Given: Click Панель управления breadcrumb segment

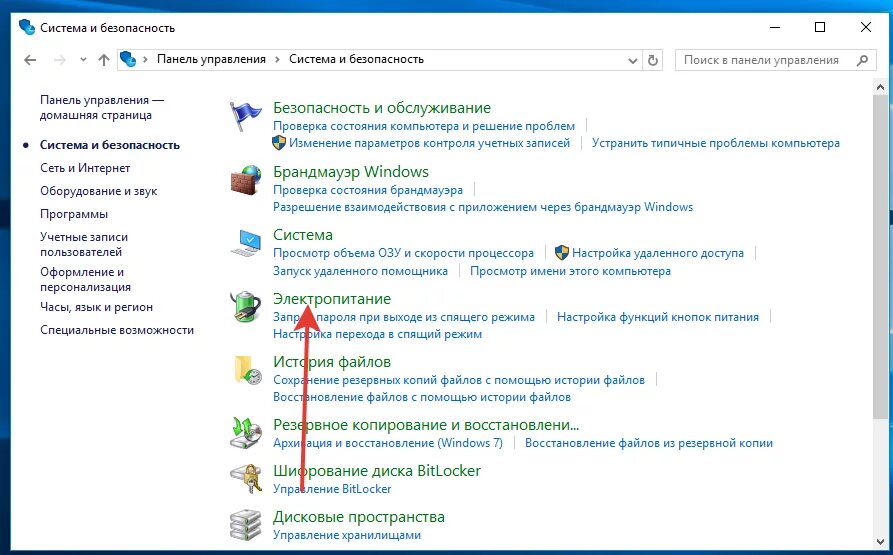Looking at the screenshot, I should pos(211,59).
